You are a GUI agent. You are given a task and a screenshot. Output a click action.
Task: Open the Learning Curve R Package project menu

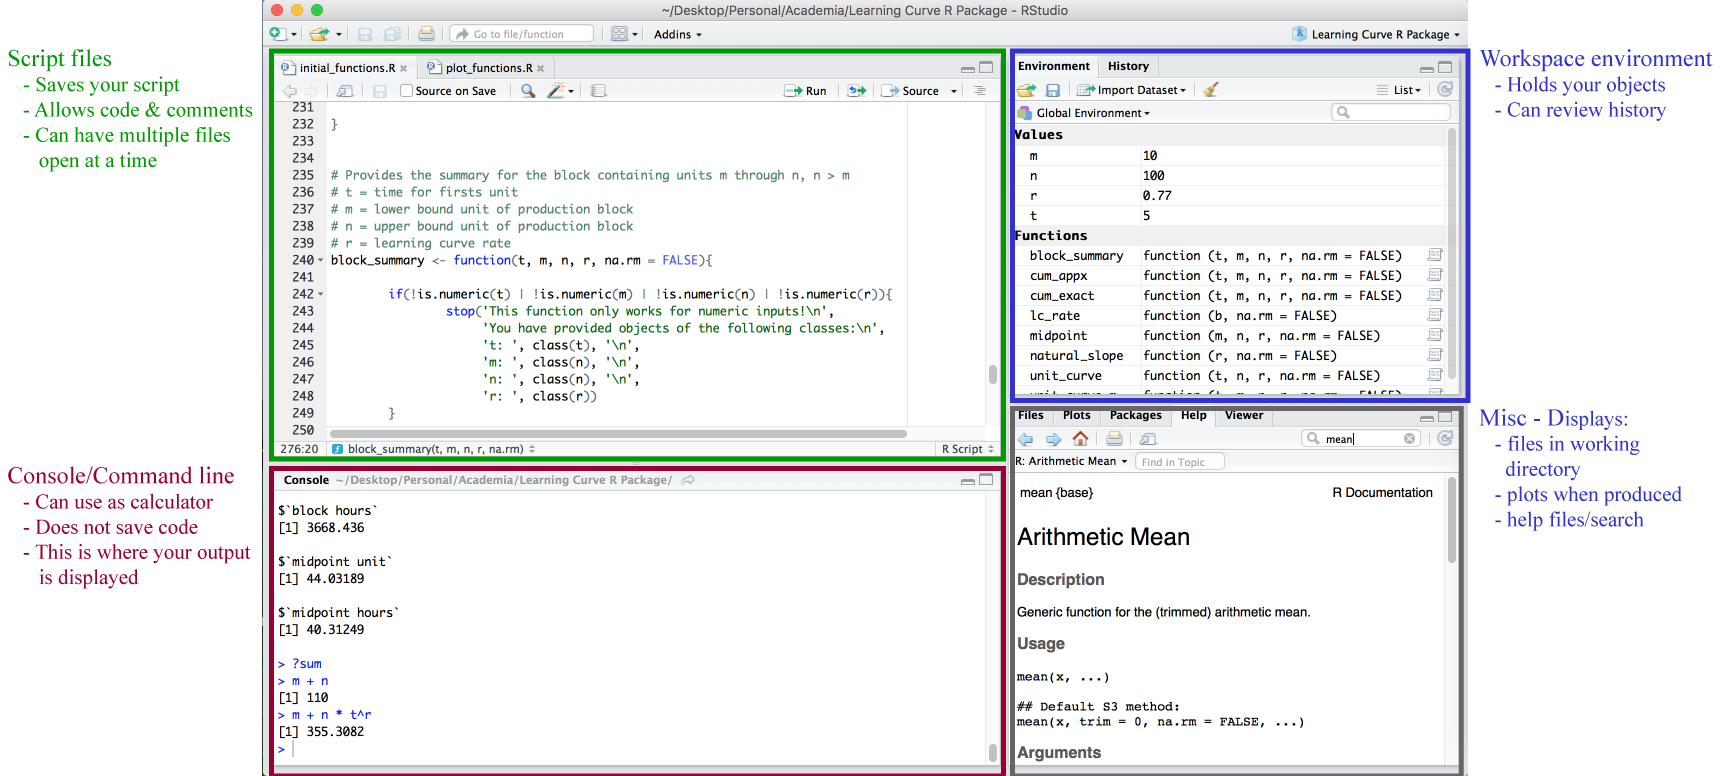(1376, 34)
